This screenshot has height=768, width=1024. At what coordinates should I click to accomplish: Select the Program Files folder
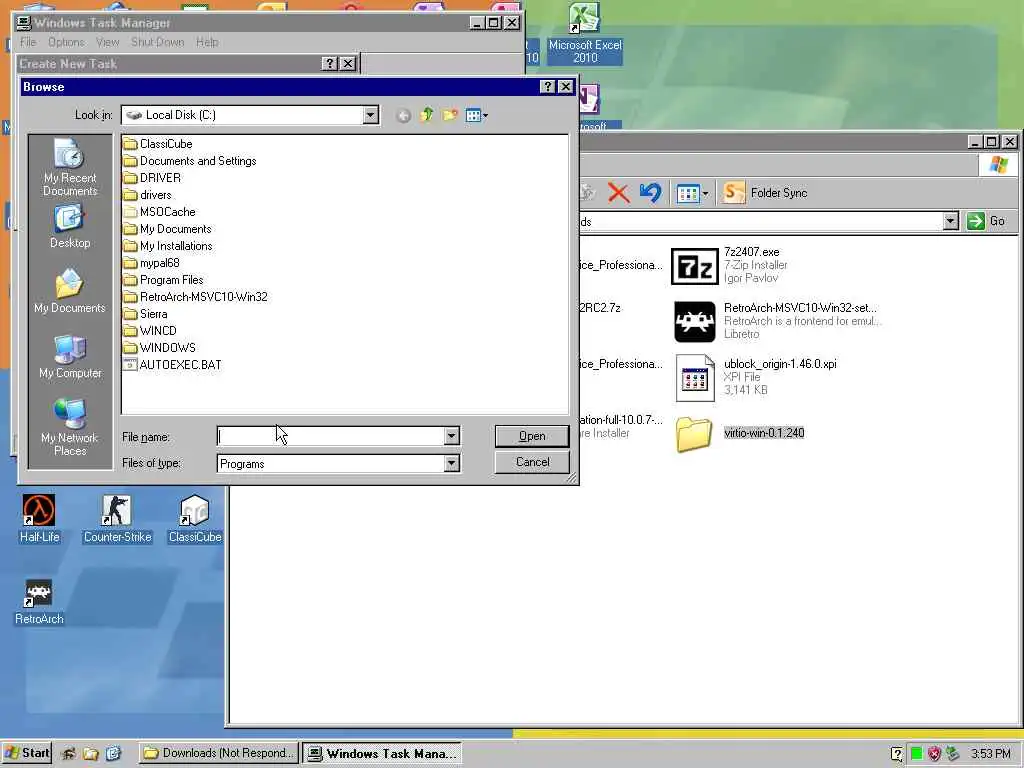click(163, 280)
